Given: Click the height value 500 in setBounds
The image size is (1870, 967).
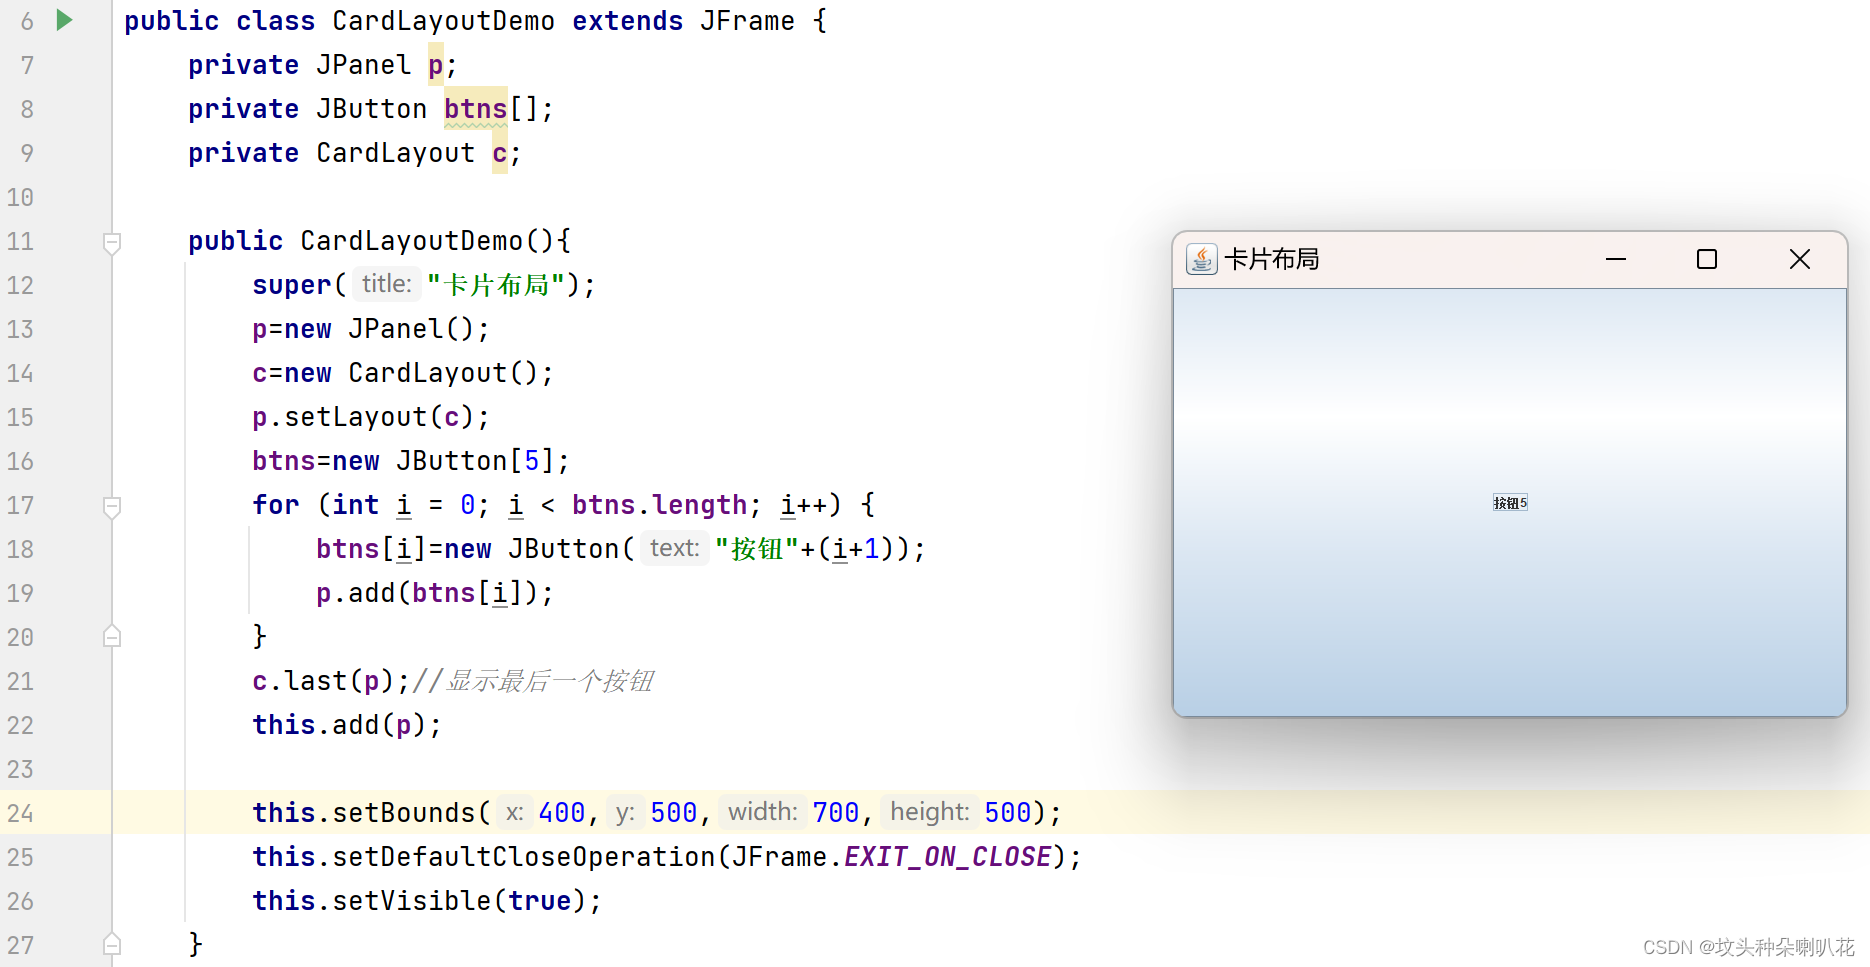Looking at the screenshot, I should (x=1008, y=813).
